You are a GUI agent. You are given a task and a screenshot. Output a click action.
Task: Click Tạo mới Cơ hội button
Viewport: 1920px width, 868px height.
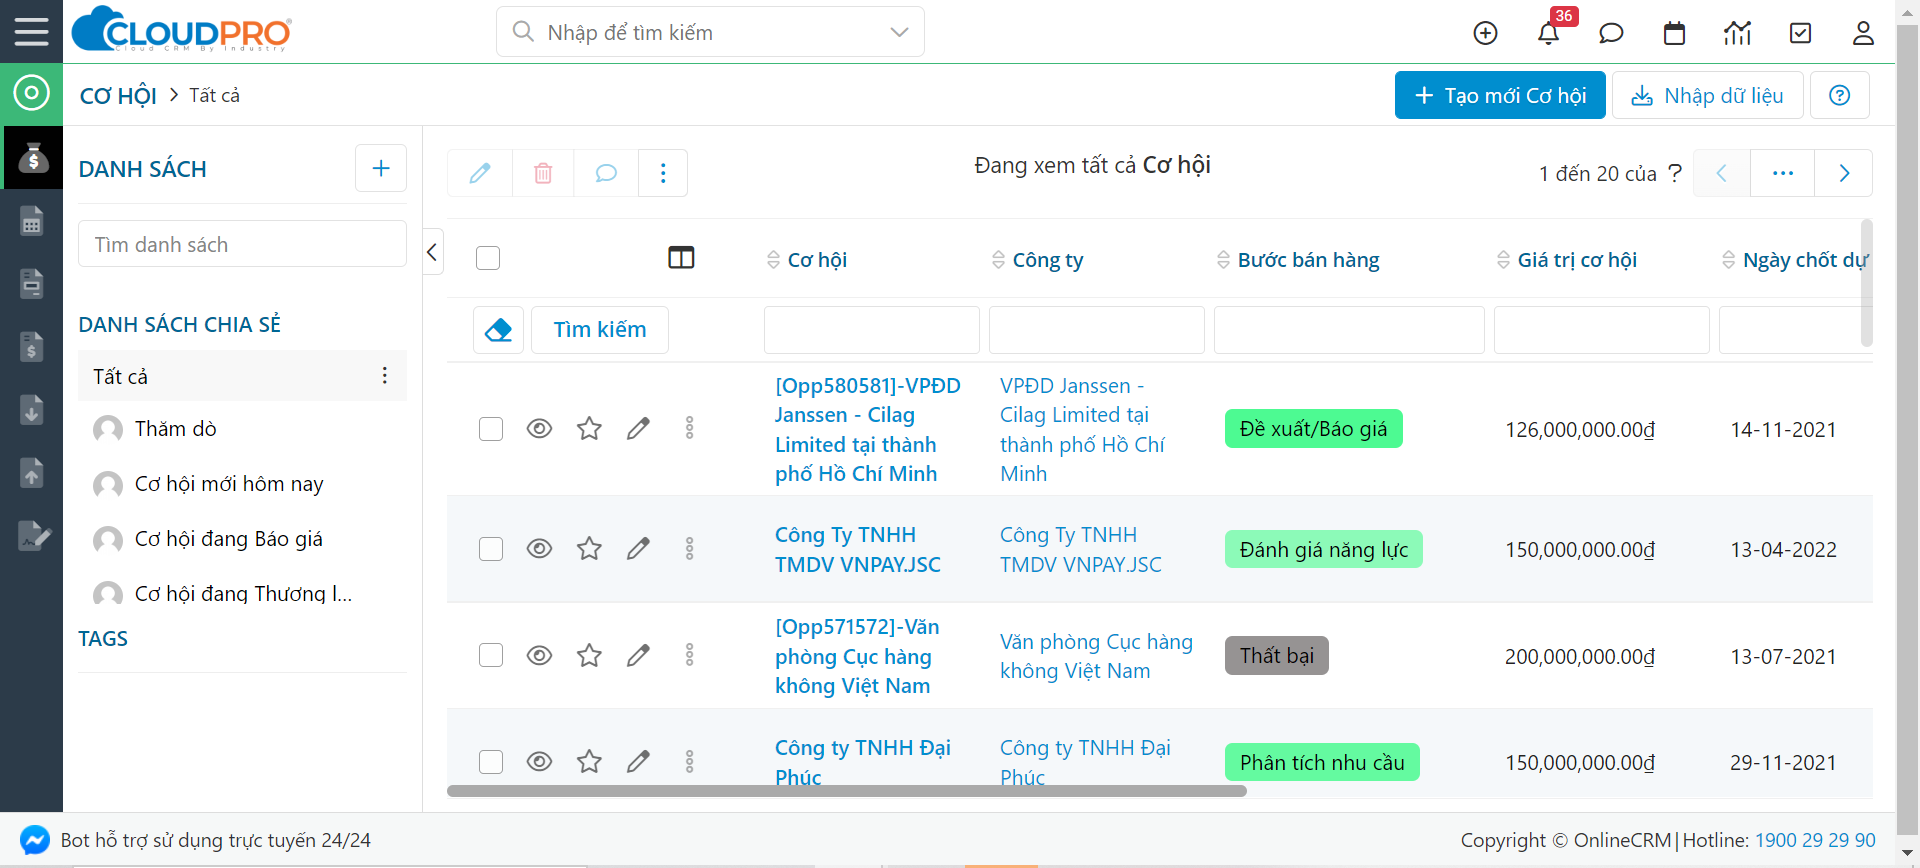click(x=1500, y=95)
